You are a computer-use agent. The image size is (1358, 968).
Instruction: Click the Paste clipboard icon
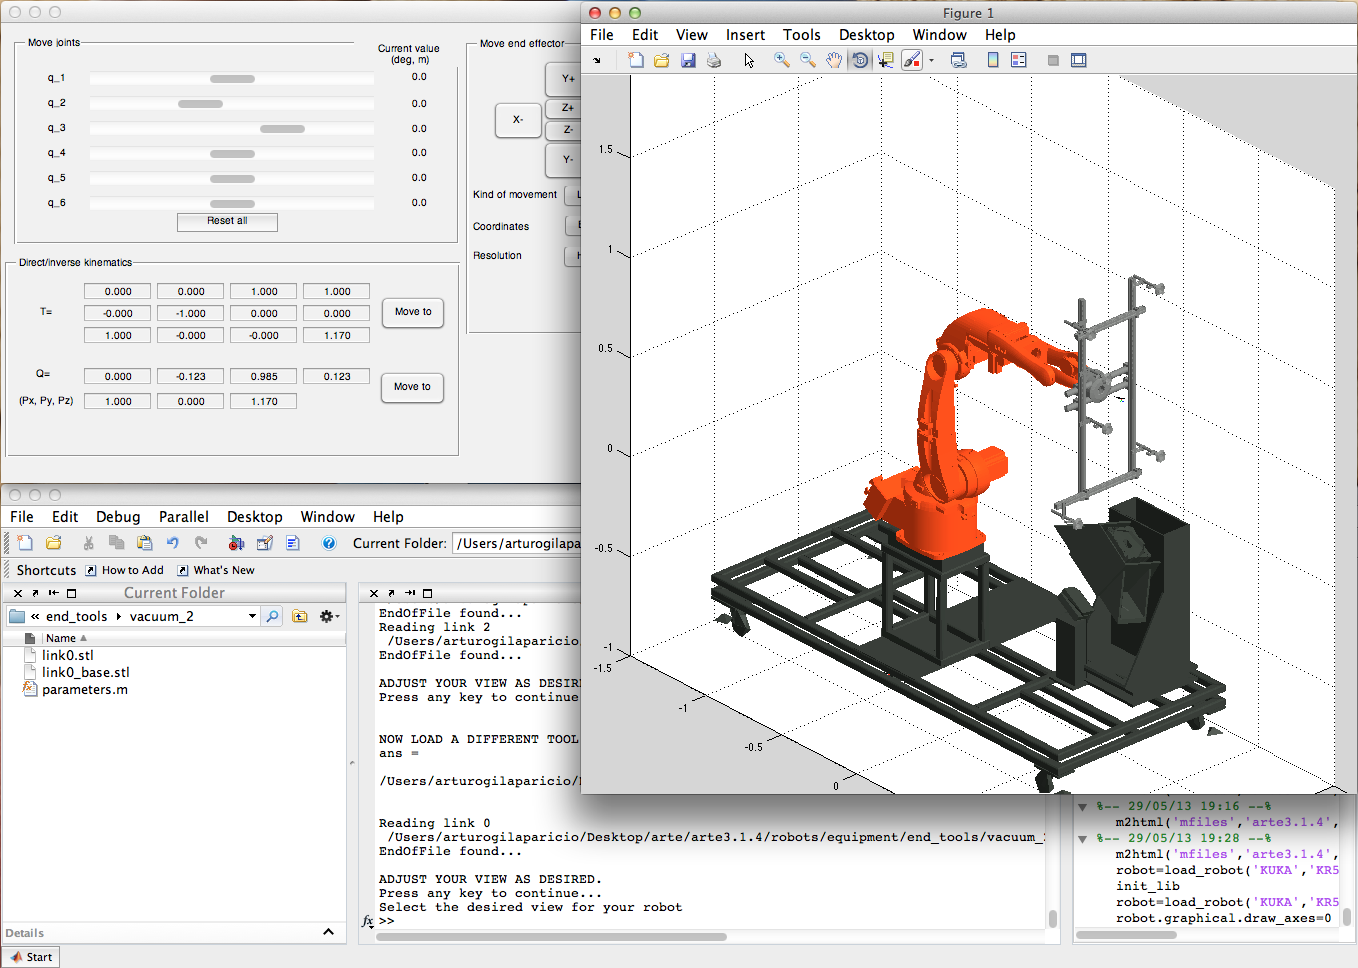(x=144, y=543)
